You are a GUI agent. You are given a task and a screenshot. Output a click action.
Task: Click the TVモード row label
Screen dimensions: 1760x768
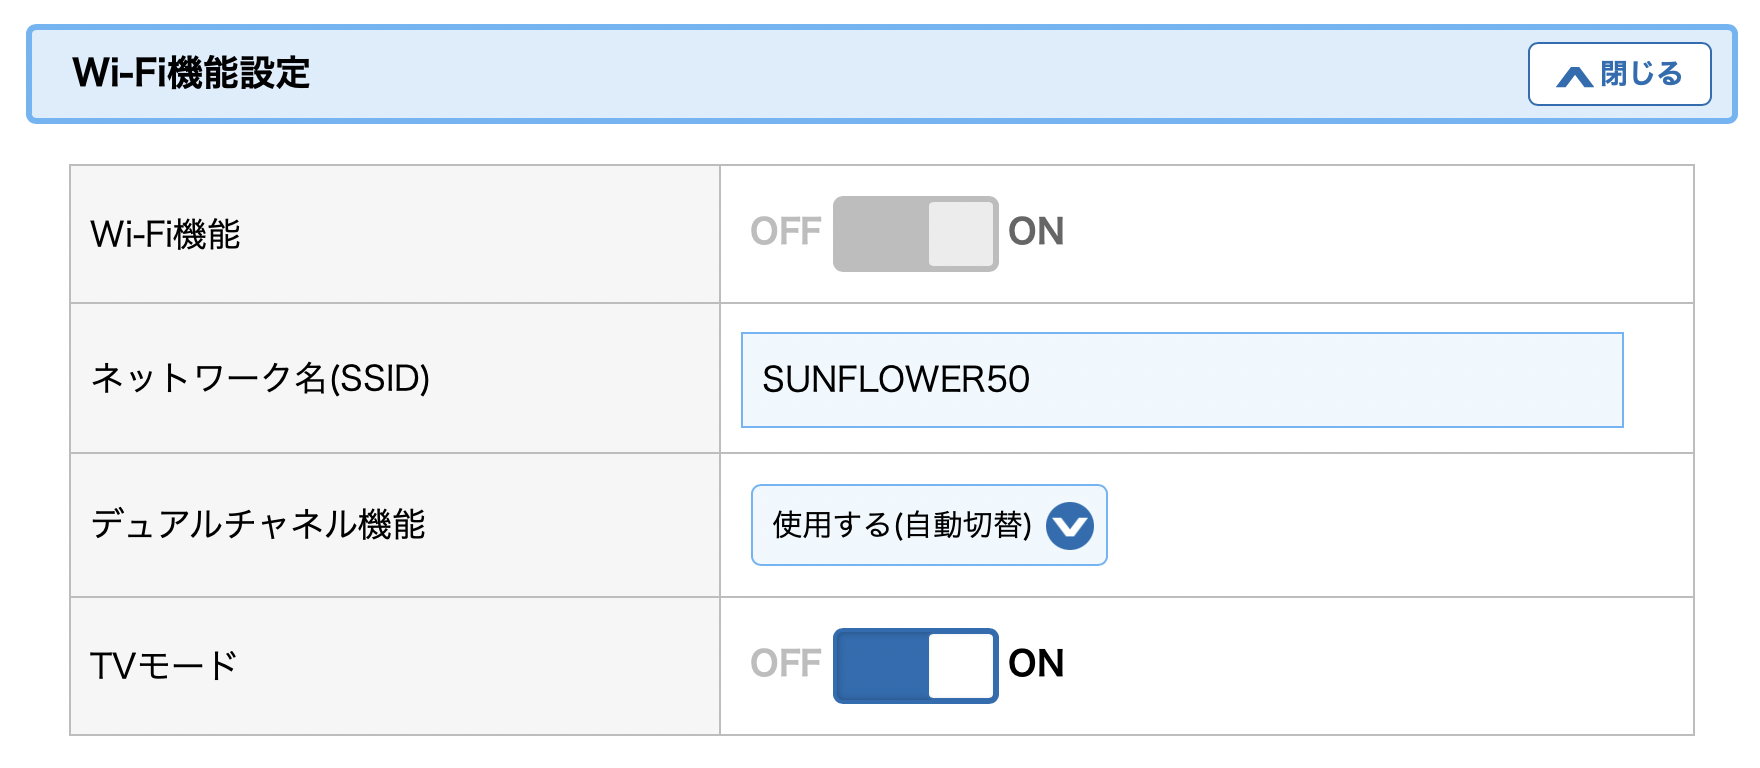point(164,666)
